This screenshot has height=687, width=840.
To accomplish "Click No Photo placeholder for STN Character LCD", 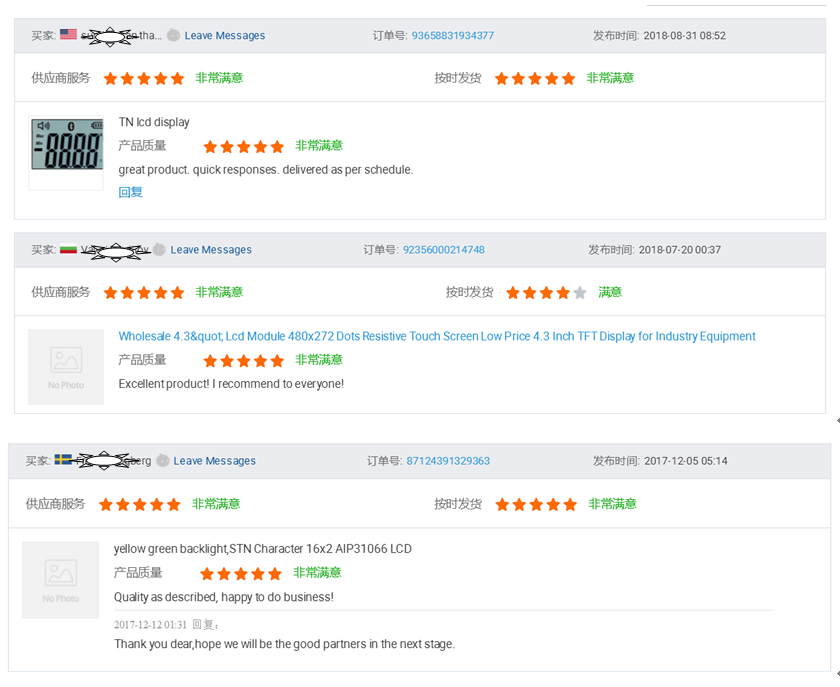I will click(61, 580).
